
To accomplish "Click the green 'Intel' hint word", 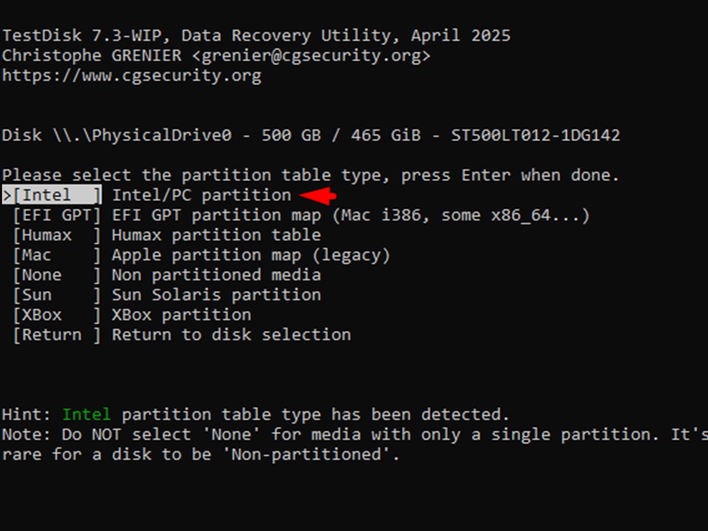I will [87, 414].
